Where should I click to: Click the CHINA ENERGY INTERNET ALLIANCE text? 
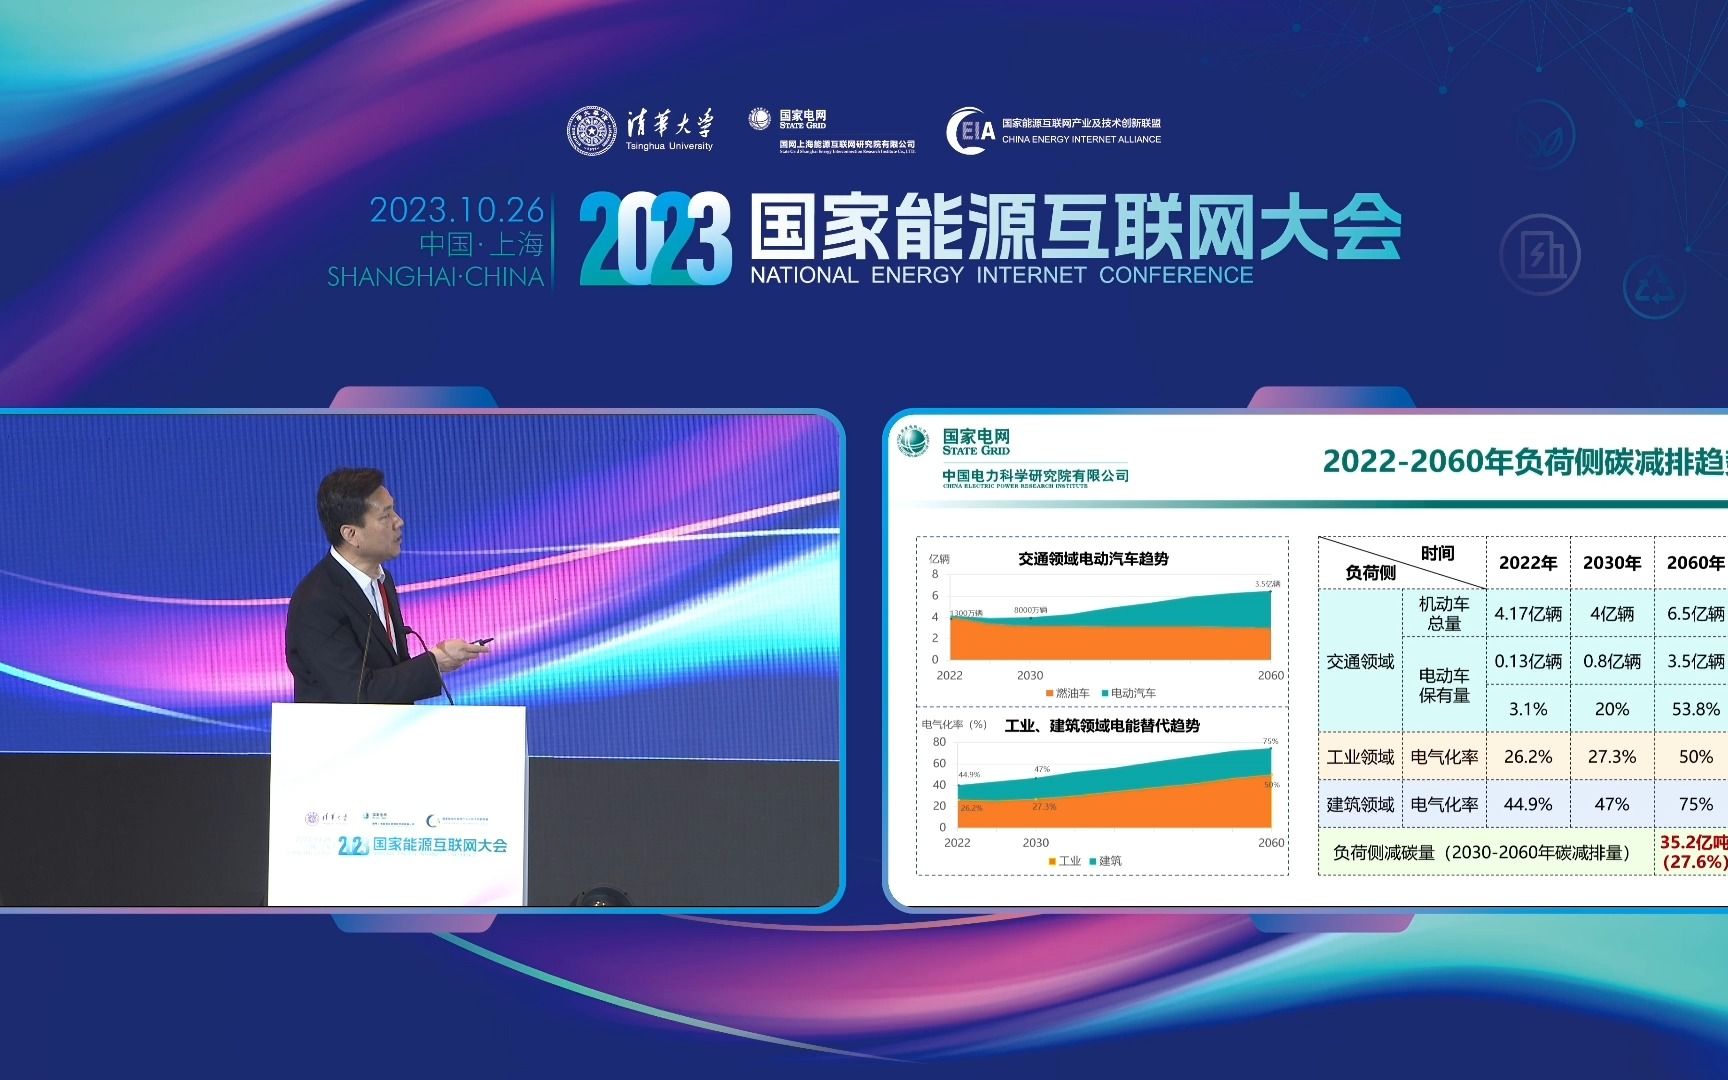tap(1081, 140)
